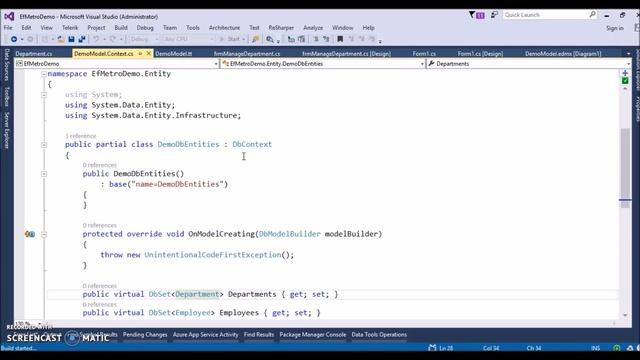Open the Package Manager Console tab

[313, 335]
